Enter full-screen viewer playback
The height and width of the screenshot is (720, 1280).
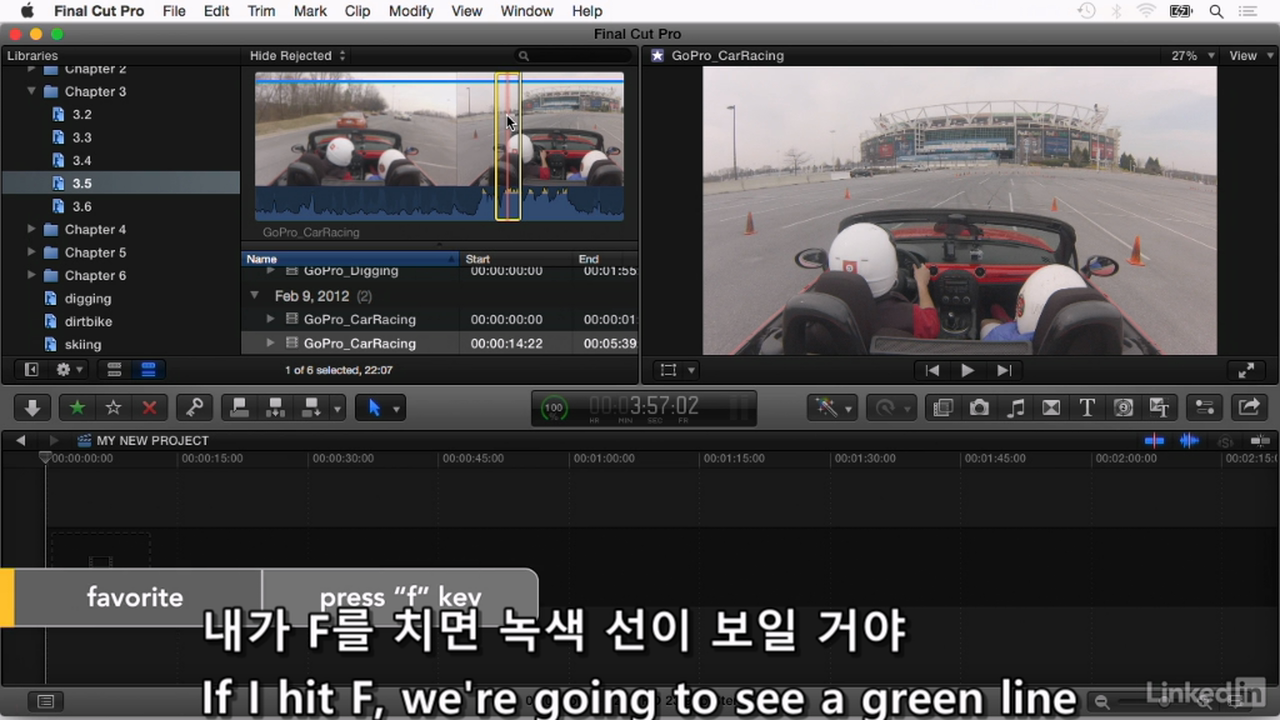click(x=1246, y=370)
